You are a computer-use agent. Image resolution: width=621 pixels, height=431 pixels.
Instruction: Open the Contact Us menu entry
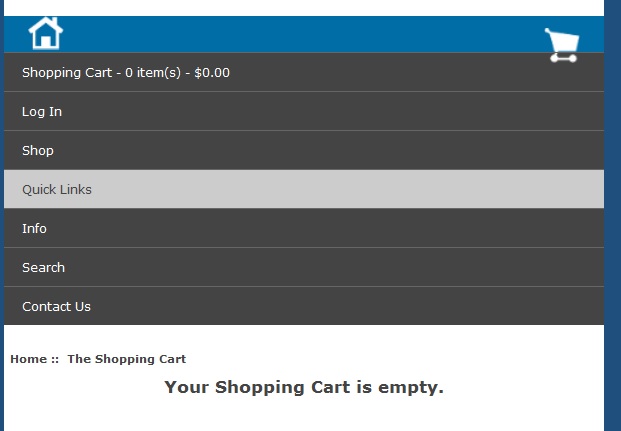[x=304, y=306]
